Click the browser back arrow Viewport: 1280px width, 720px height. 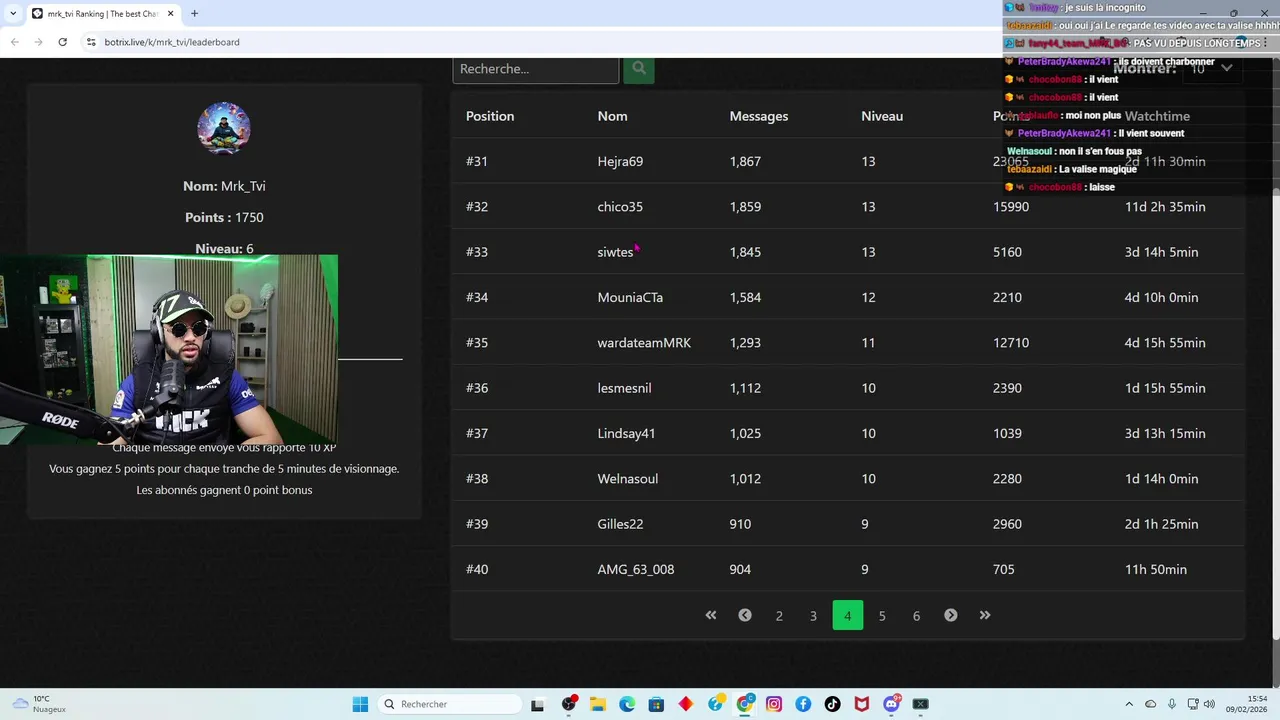[x=15, y=42]
